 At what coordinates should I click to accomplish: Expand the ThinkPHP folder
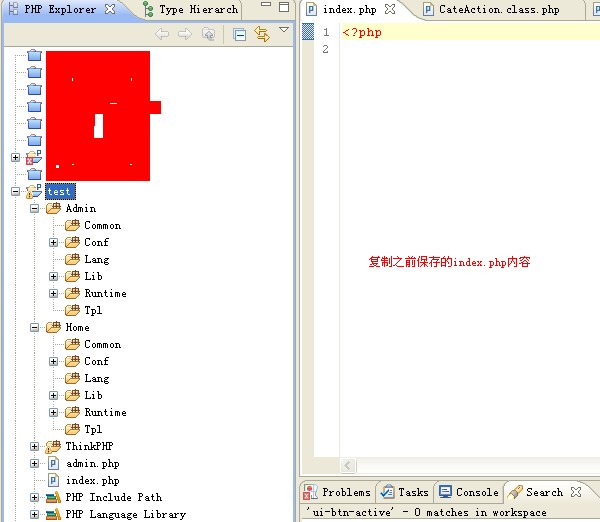pos(34,446)
